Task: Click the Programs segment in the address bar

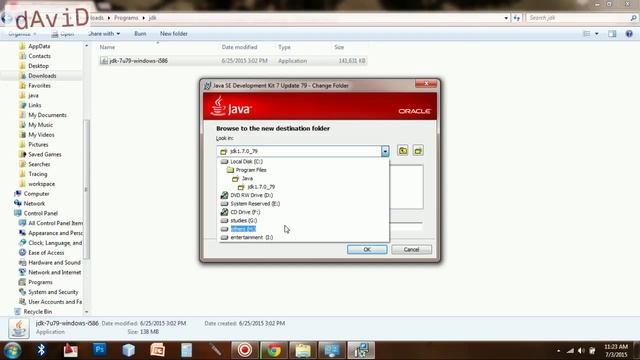Action: click(126, 18)
